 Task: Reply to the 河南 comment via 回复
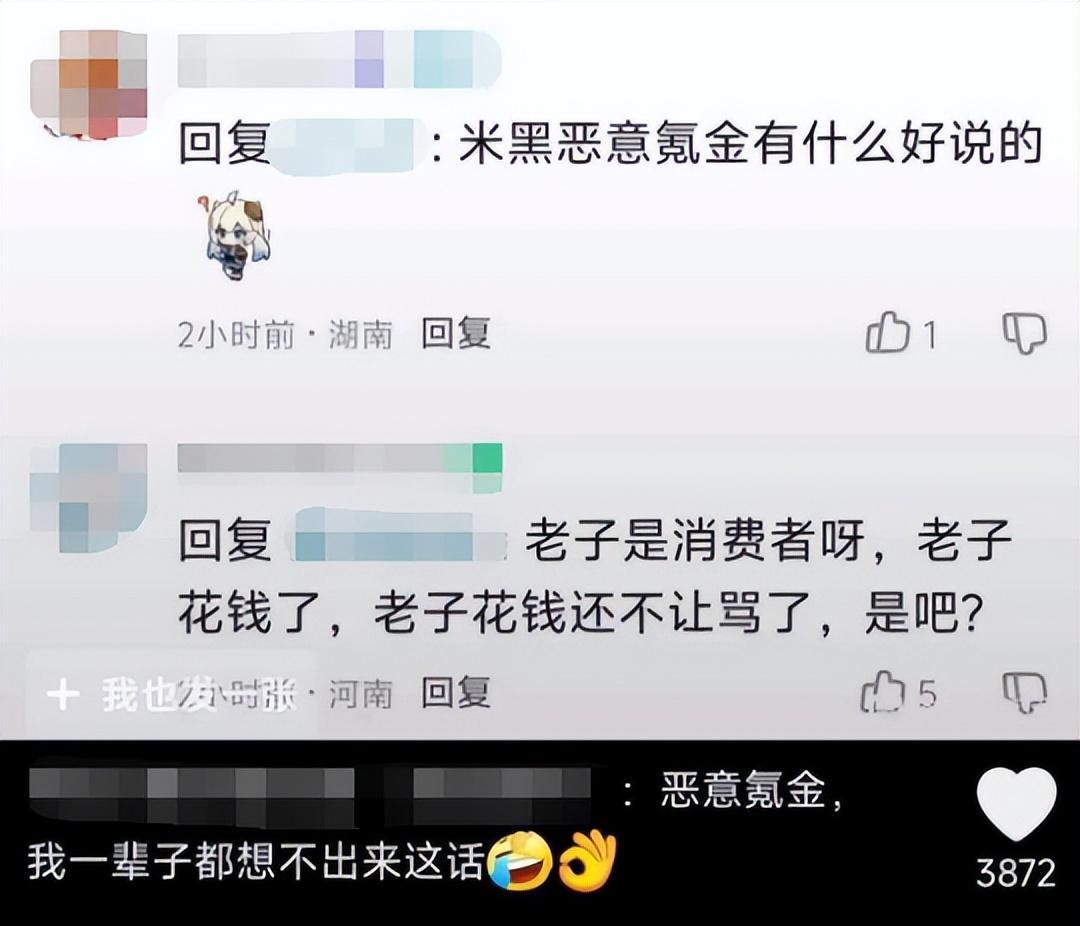coord(455,692)
